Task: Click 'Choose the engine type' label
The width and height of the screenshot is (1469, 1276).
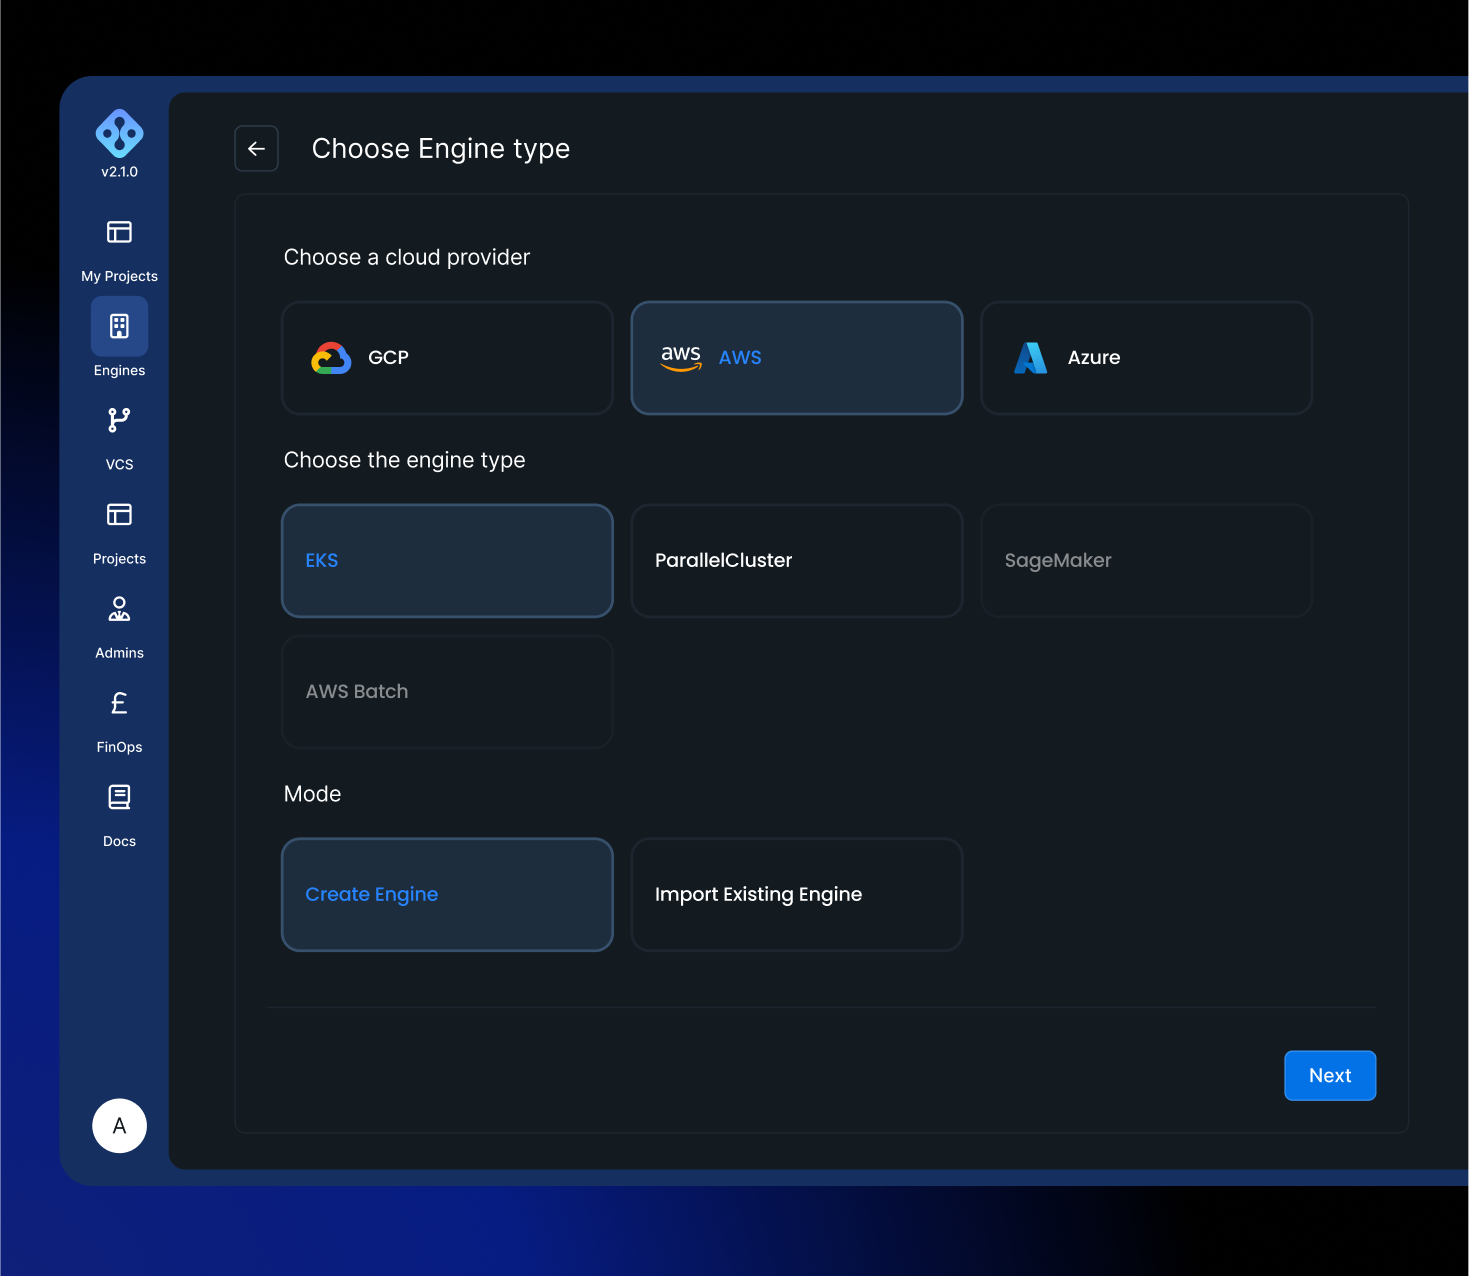Action: pos(404,460)
